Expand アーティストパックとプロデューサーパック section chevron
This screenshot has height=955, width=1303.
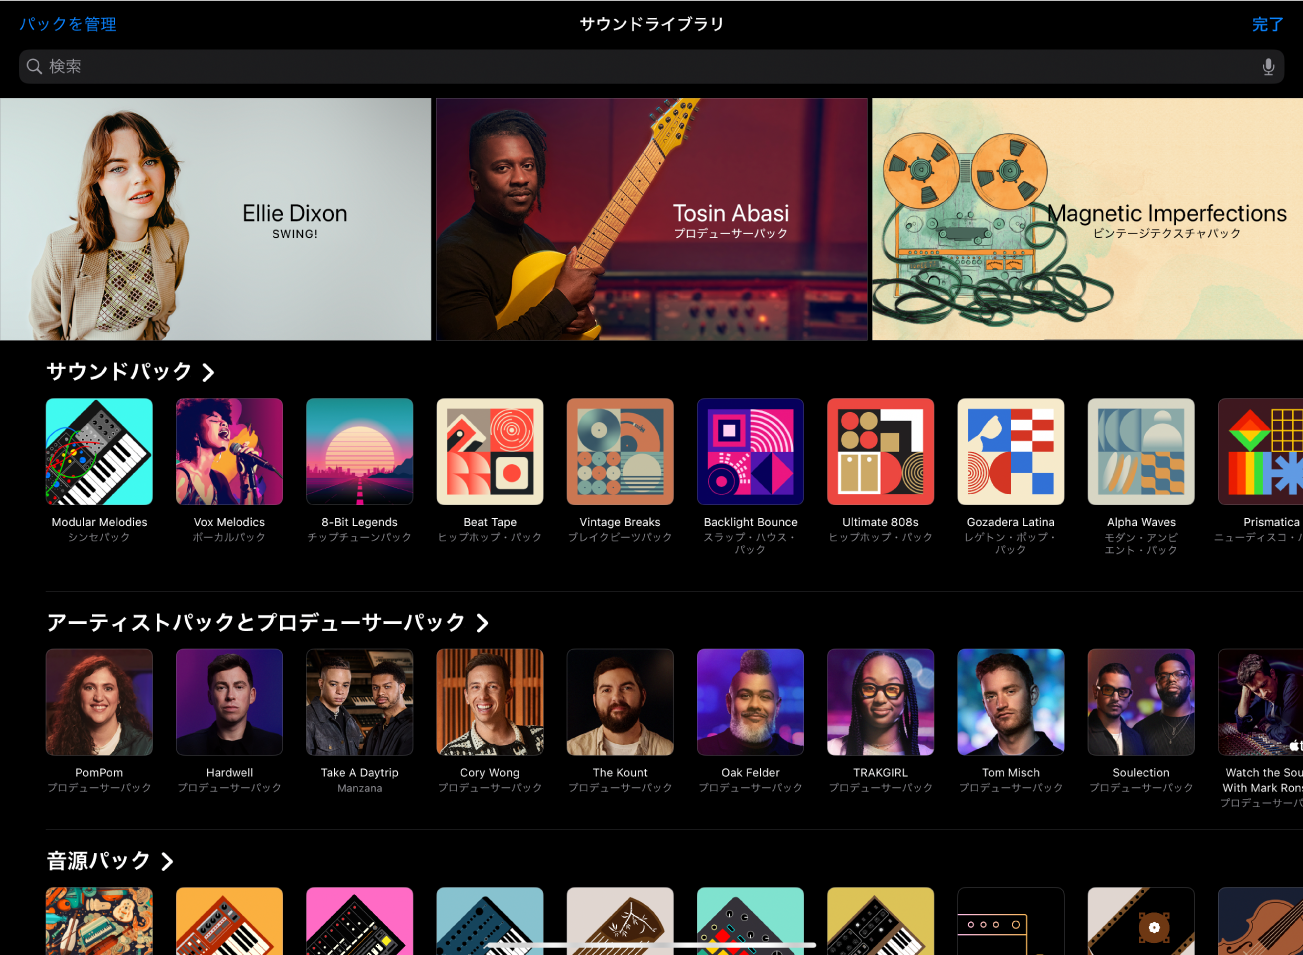point(482,623)
